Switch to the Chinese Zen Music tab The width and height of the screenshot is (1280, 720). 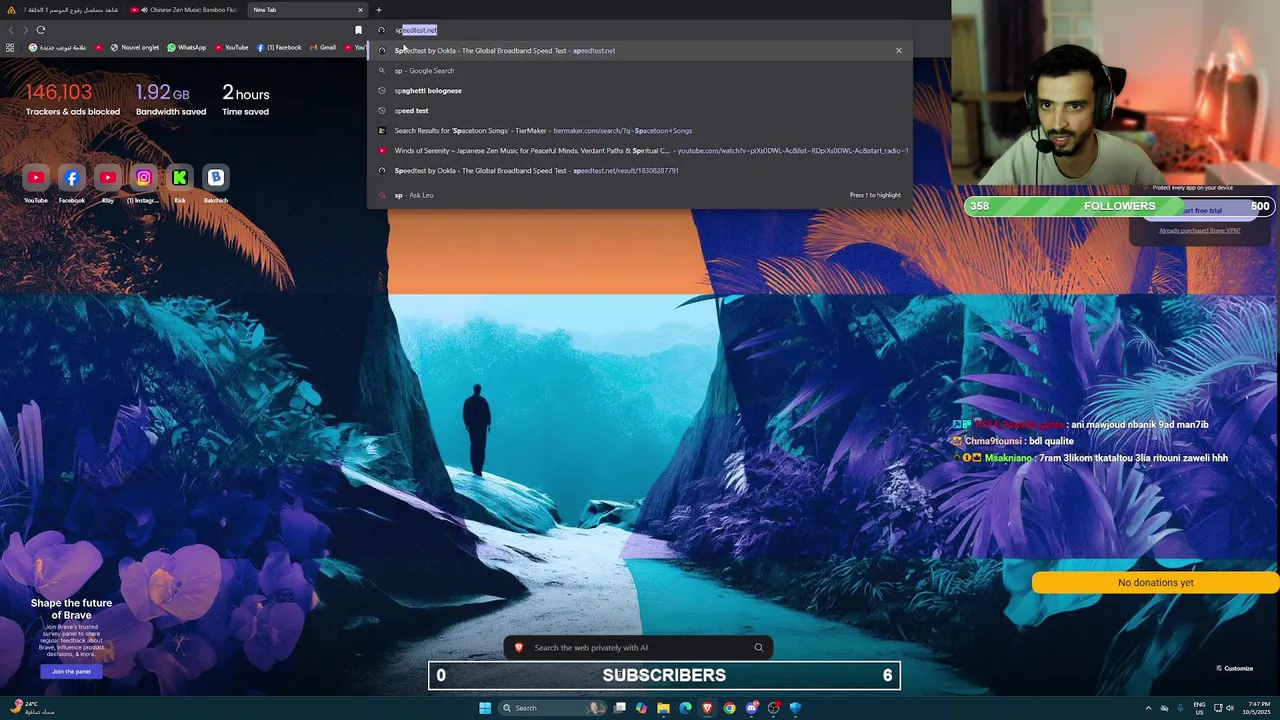click(x=185, y=10)
